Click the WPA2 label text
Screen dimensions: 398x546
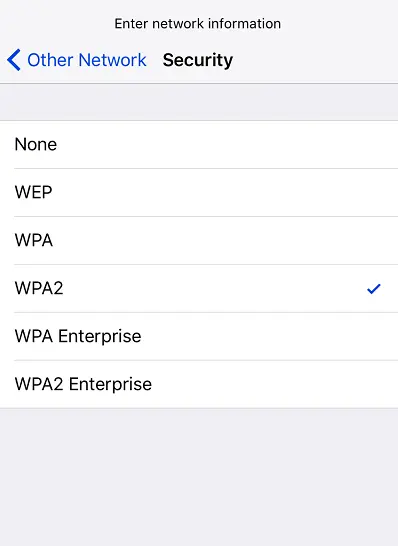(x=39, y=288)
